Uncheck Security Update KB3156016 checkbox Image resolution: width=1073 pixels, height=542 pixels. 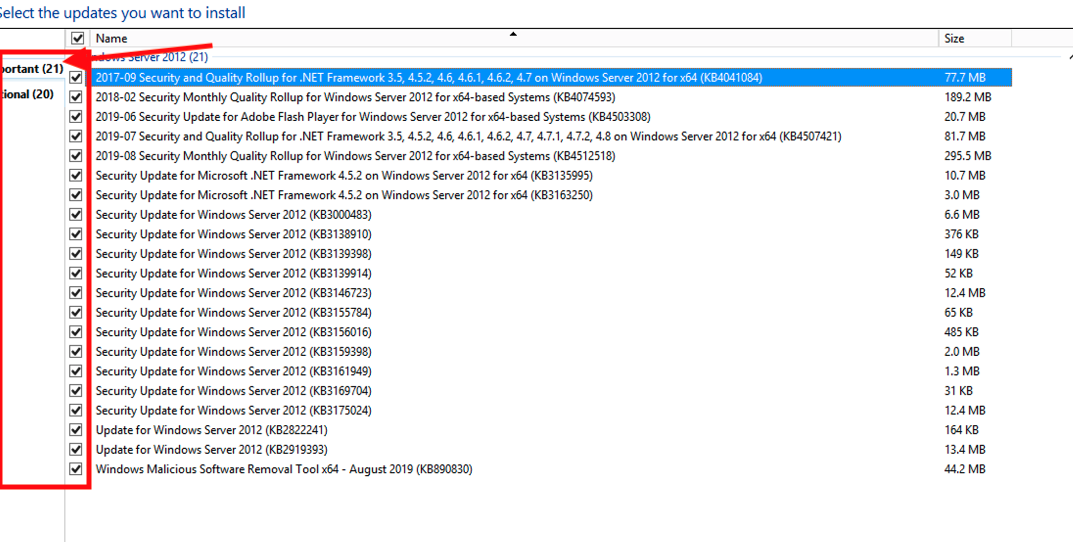click(x=76, y=333)
